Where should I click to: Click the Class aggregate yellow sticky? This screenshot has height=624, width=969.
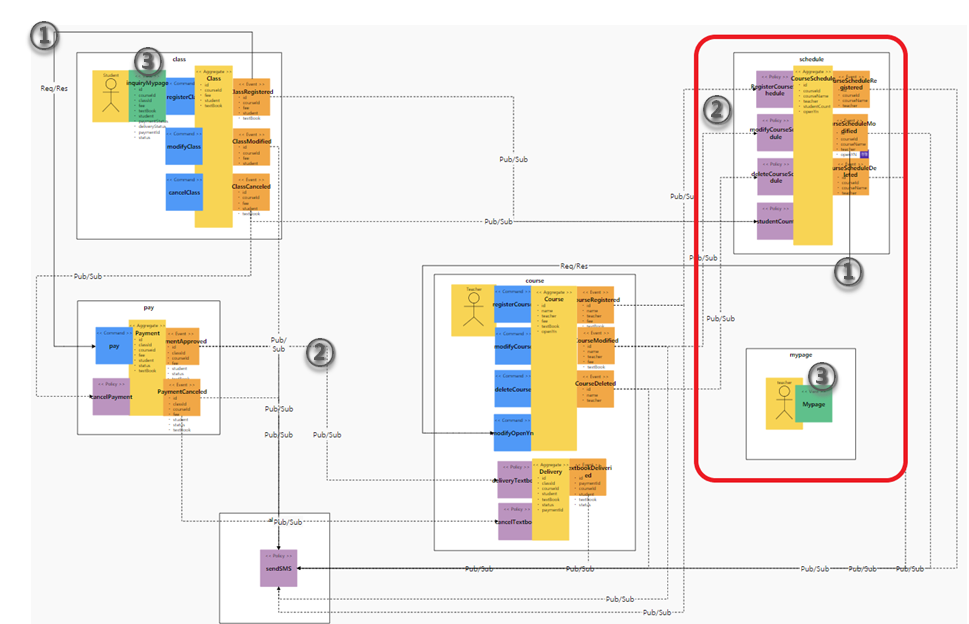214,146
